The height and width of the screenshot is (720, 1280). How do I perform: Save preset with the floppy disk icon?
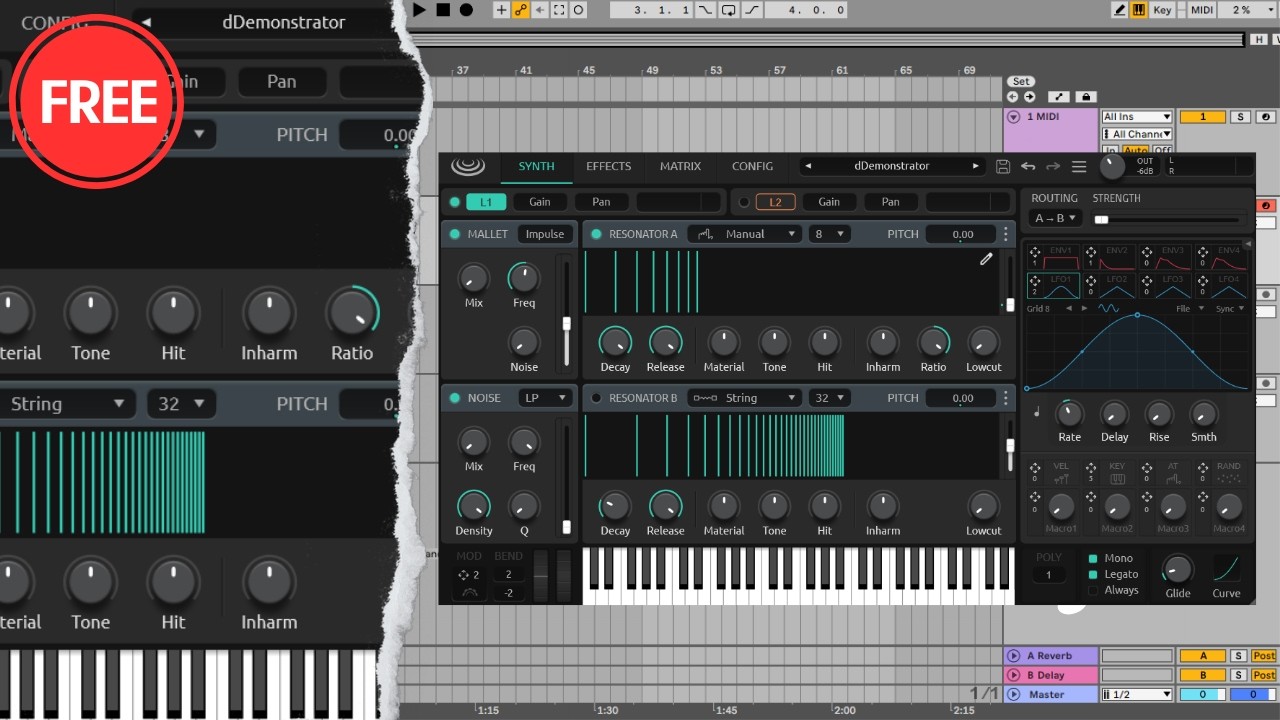[x=1003, y=167]
